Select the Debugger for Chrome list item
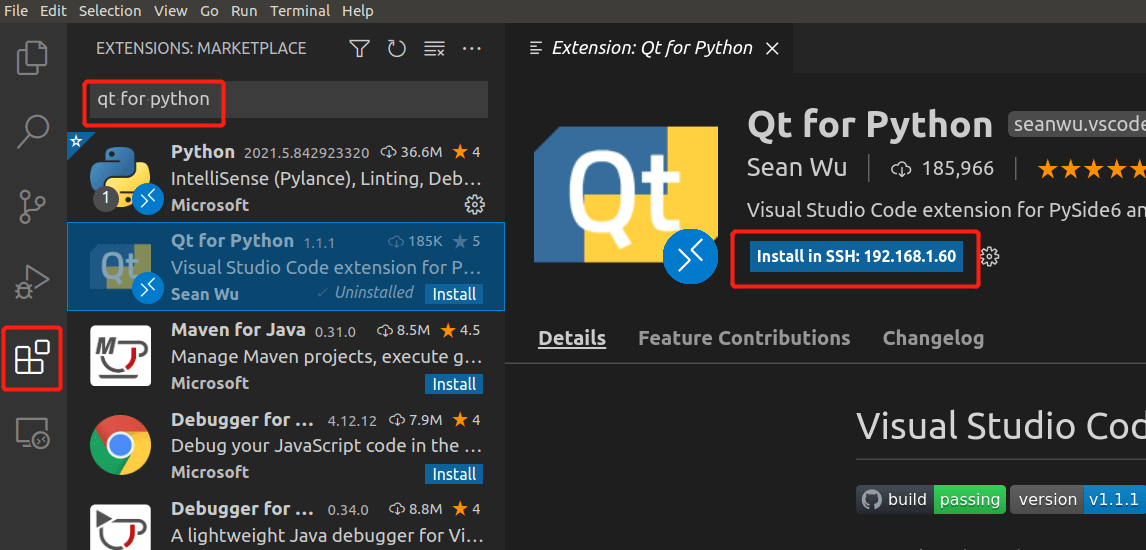The image size is (1146, 550). click(286, 445)
